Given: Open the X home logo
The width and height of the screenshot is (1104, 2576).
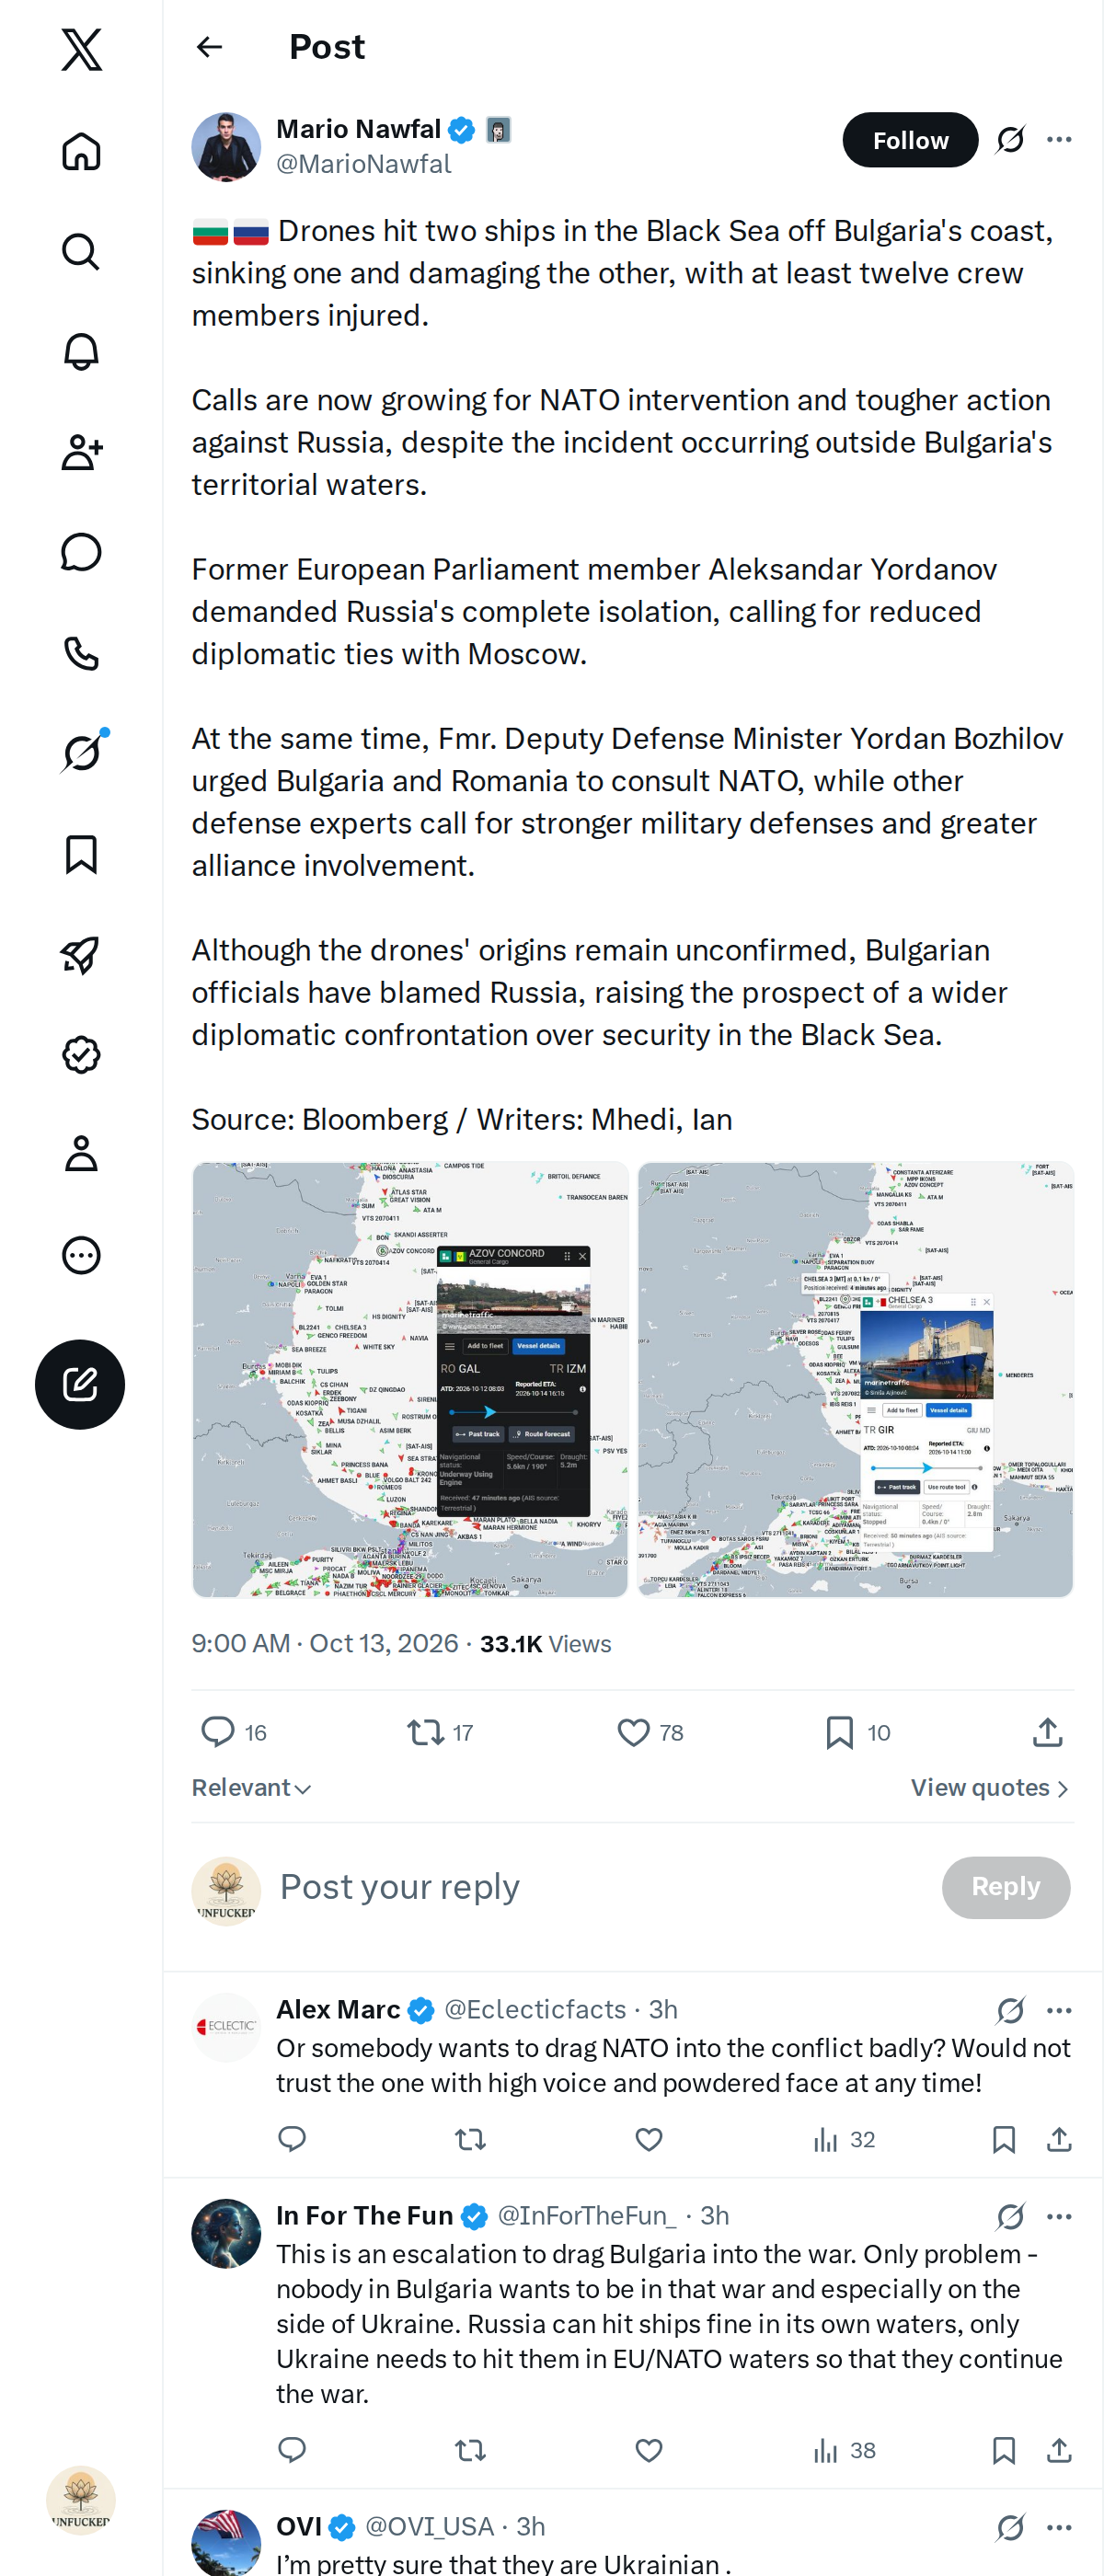Looking at the screenshot, I should pos(81,49).
